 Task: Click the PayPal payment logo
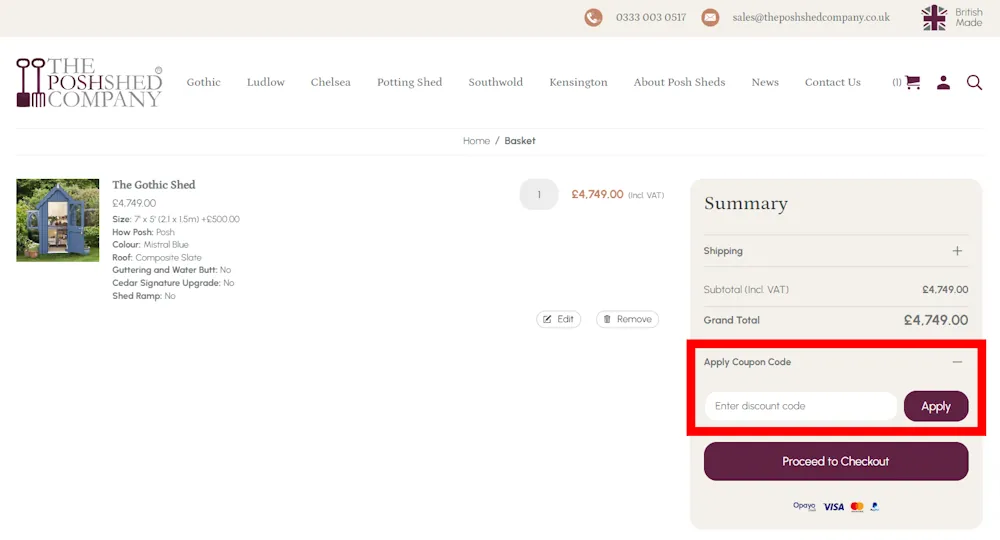[x=874, y=506]
